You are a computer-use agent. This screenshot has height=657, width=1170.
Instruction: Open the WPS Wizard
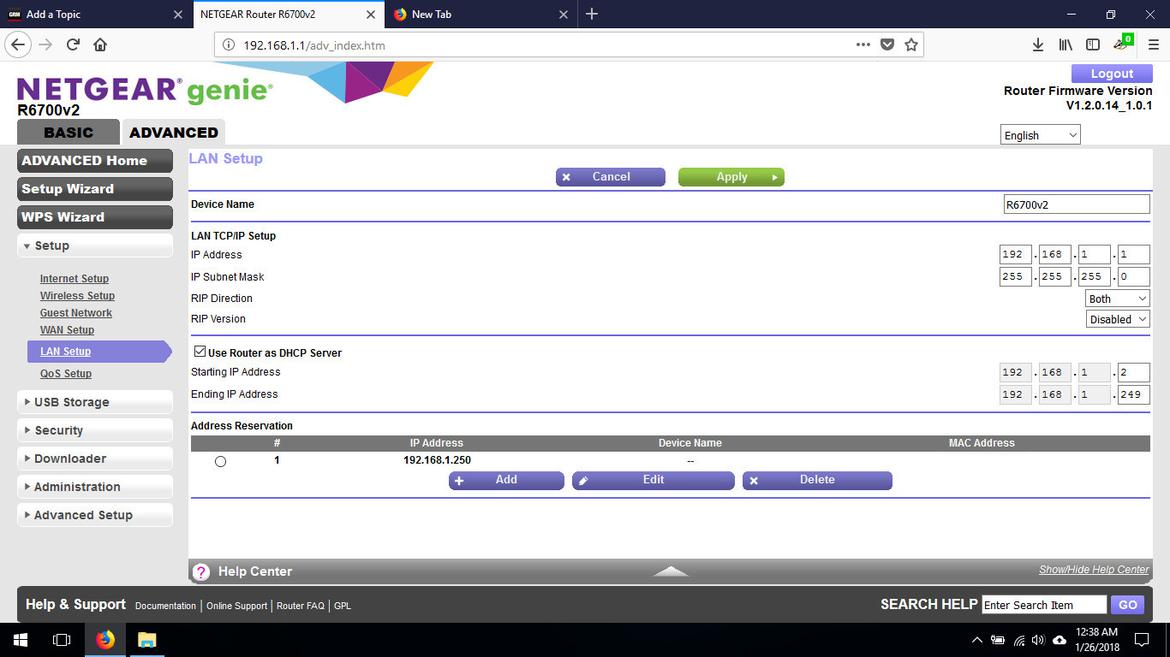[95, 217]
